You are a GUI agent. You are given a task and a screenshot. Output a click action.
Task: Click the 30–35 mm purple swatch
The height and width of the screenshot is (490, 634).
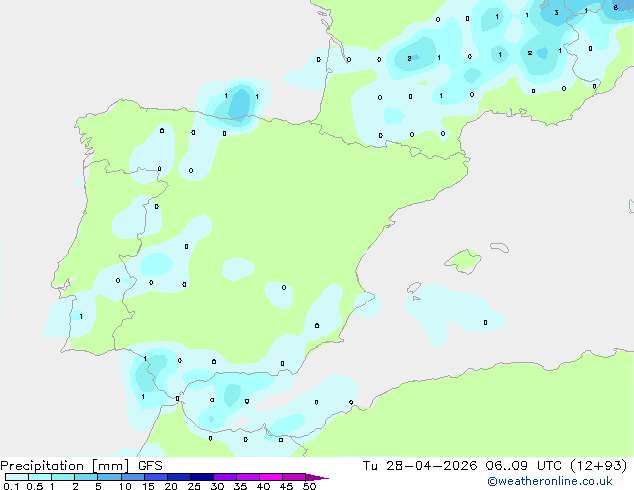(224, 477)
